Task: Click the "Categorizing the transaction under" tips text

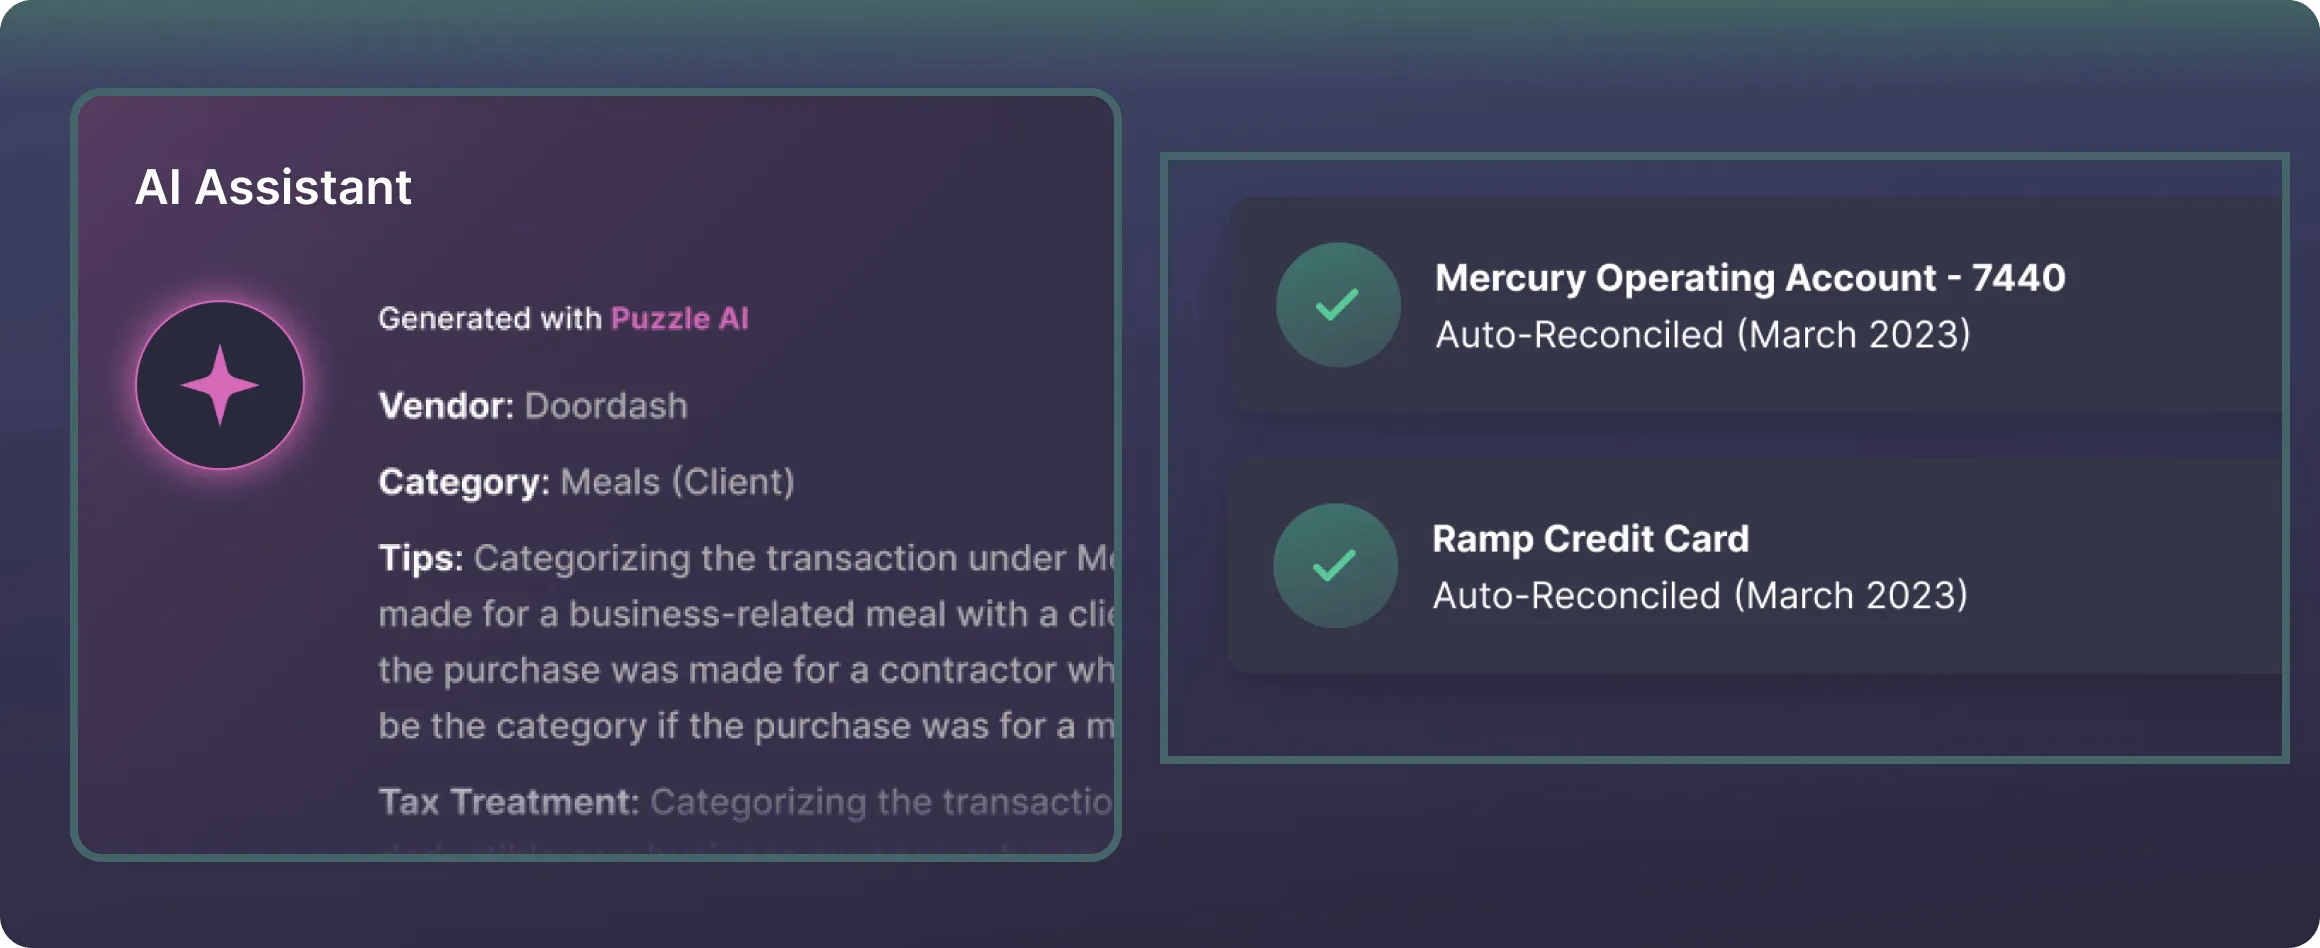Action: pyautogui.click(x=770, y=557)
